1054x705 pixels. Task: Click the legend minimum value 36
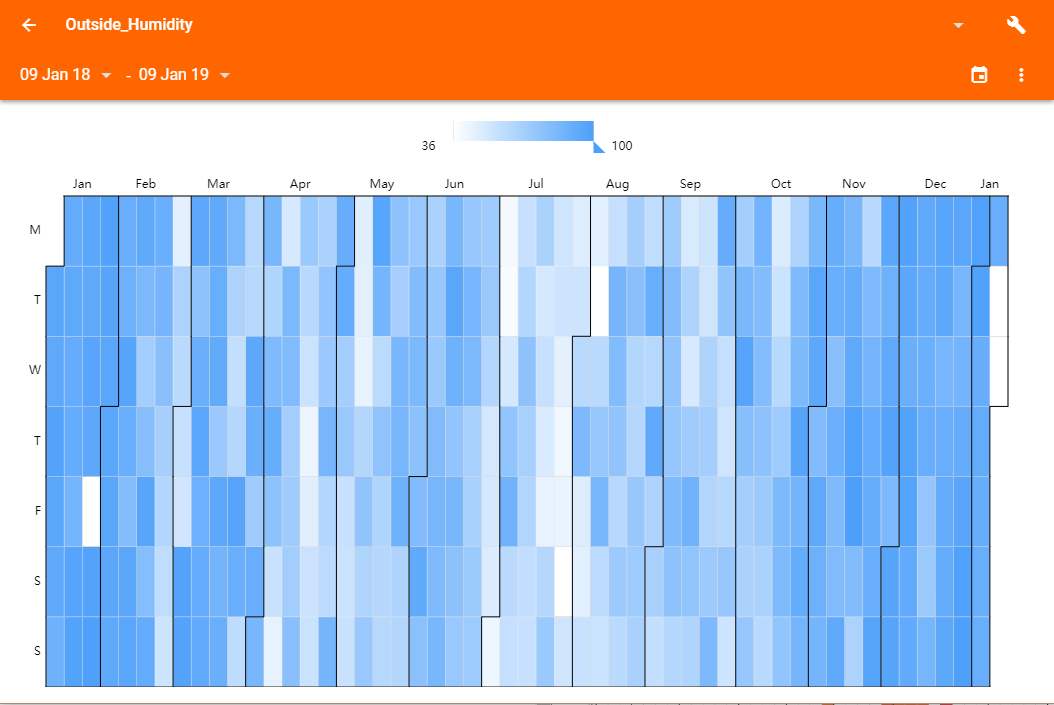(x=428, y=146)
